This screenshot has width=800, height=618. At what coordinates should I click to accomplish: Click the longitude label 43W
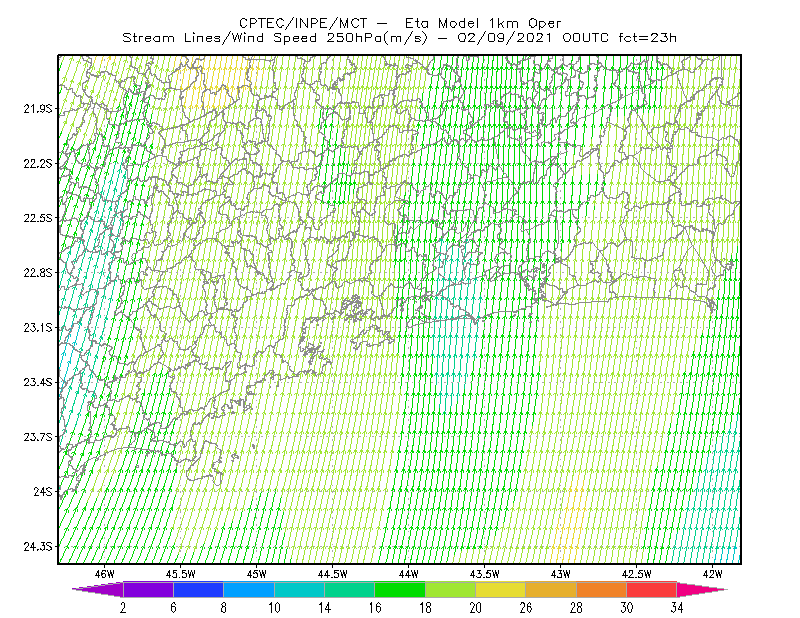pos(561,574)
